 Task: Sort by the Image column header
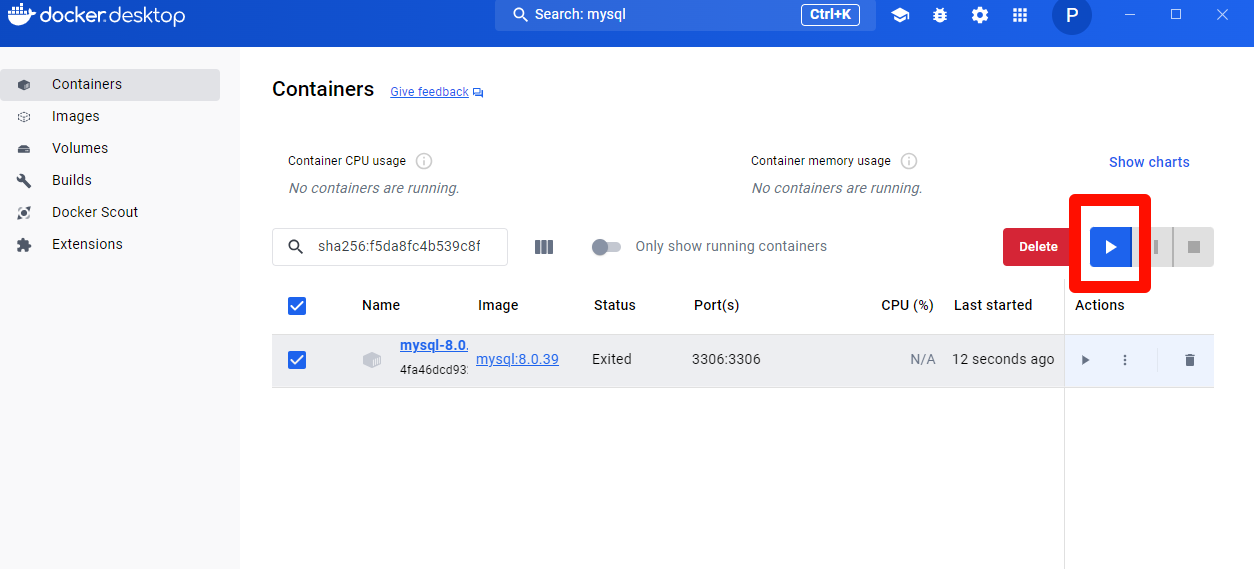498,306
